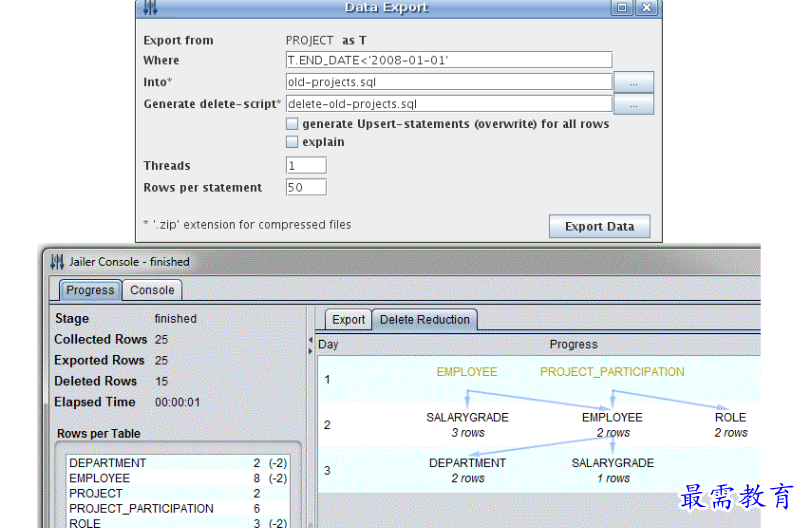Select PROJECT row in Rows per Table
The width and height of the screenshot is (802, 528).
click(178, 494)
